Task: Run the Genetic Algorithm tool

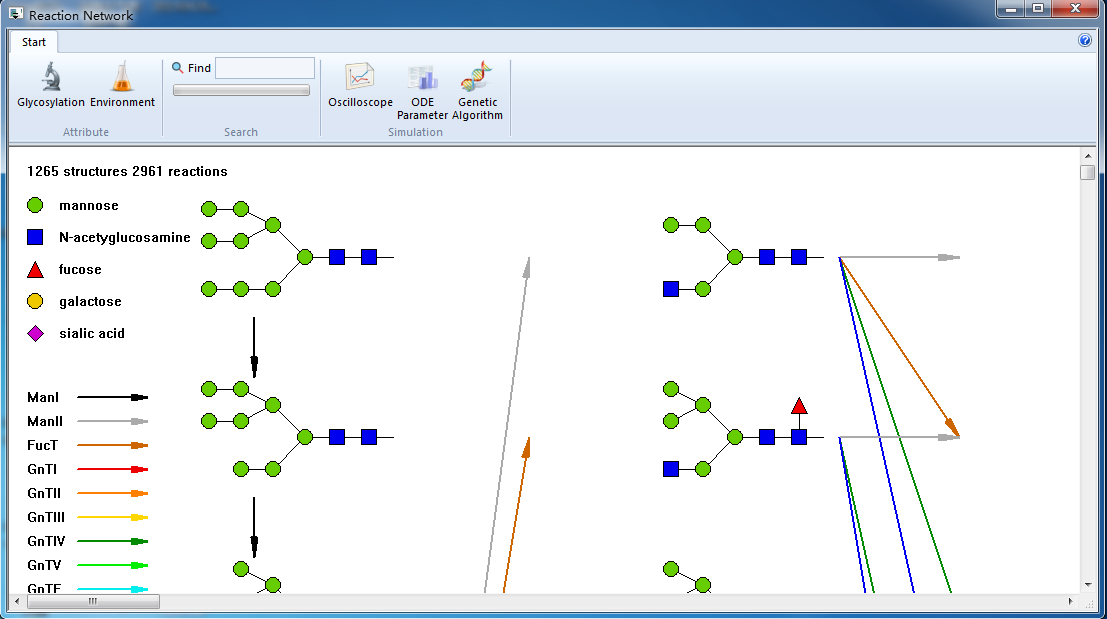Action: point(477,92)
